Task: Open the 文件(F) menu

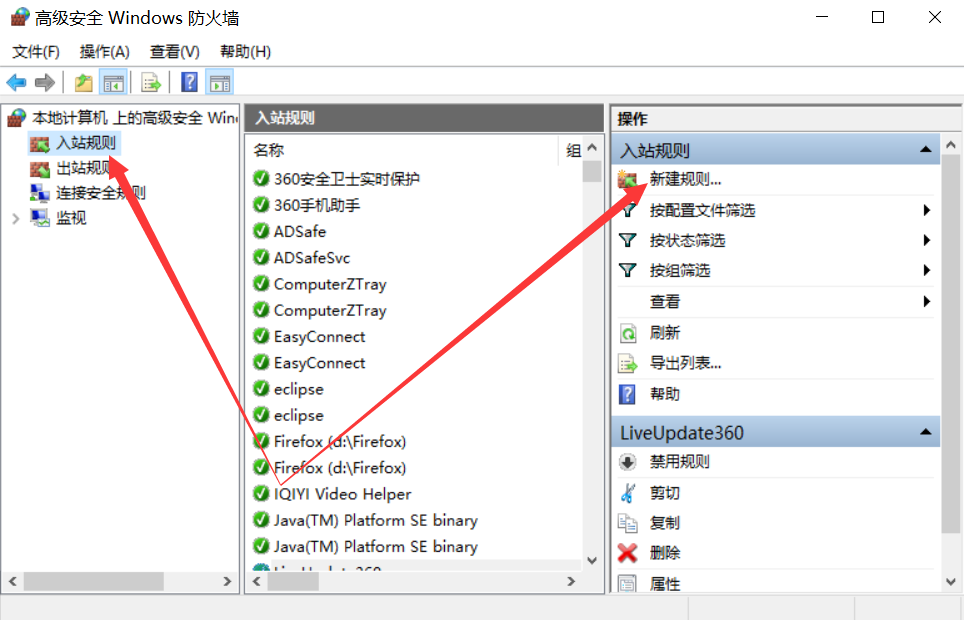Action: pyautogui.click(x=36, y=52)
